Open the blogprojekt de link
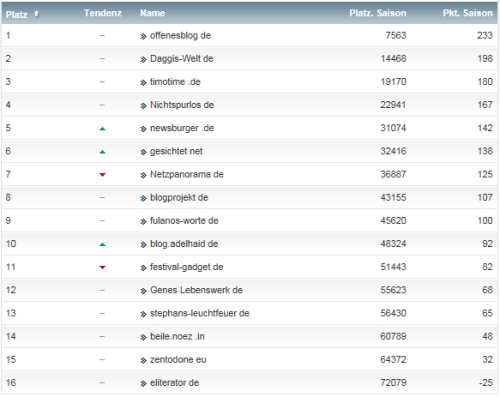Viewport: 500px width, 397px height. 179,198
